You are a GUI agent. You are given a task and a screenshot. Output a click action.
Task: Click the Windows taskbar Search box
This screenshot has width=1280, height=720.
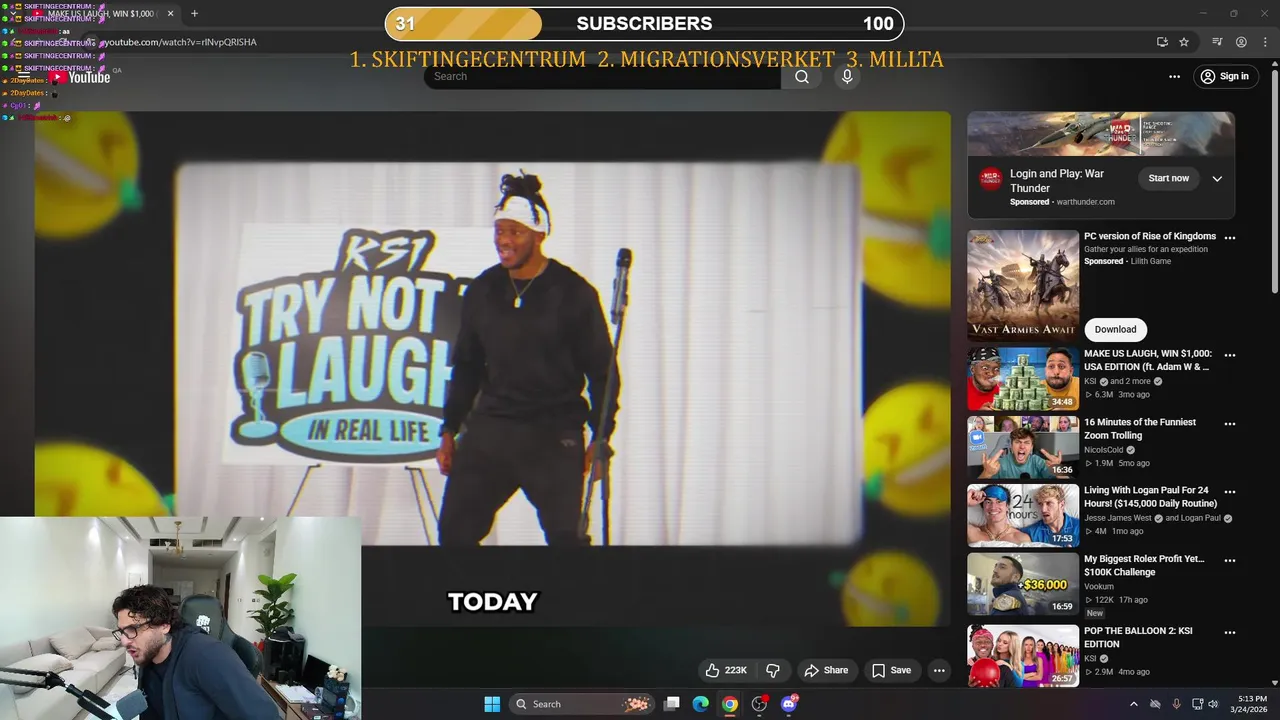(580, 704)
